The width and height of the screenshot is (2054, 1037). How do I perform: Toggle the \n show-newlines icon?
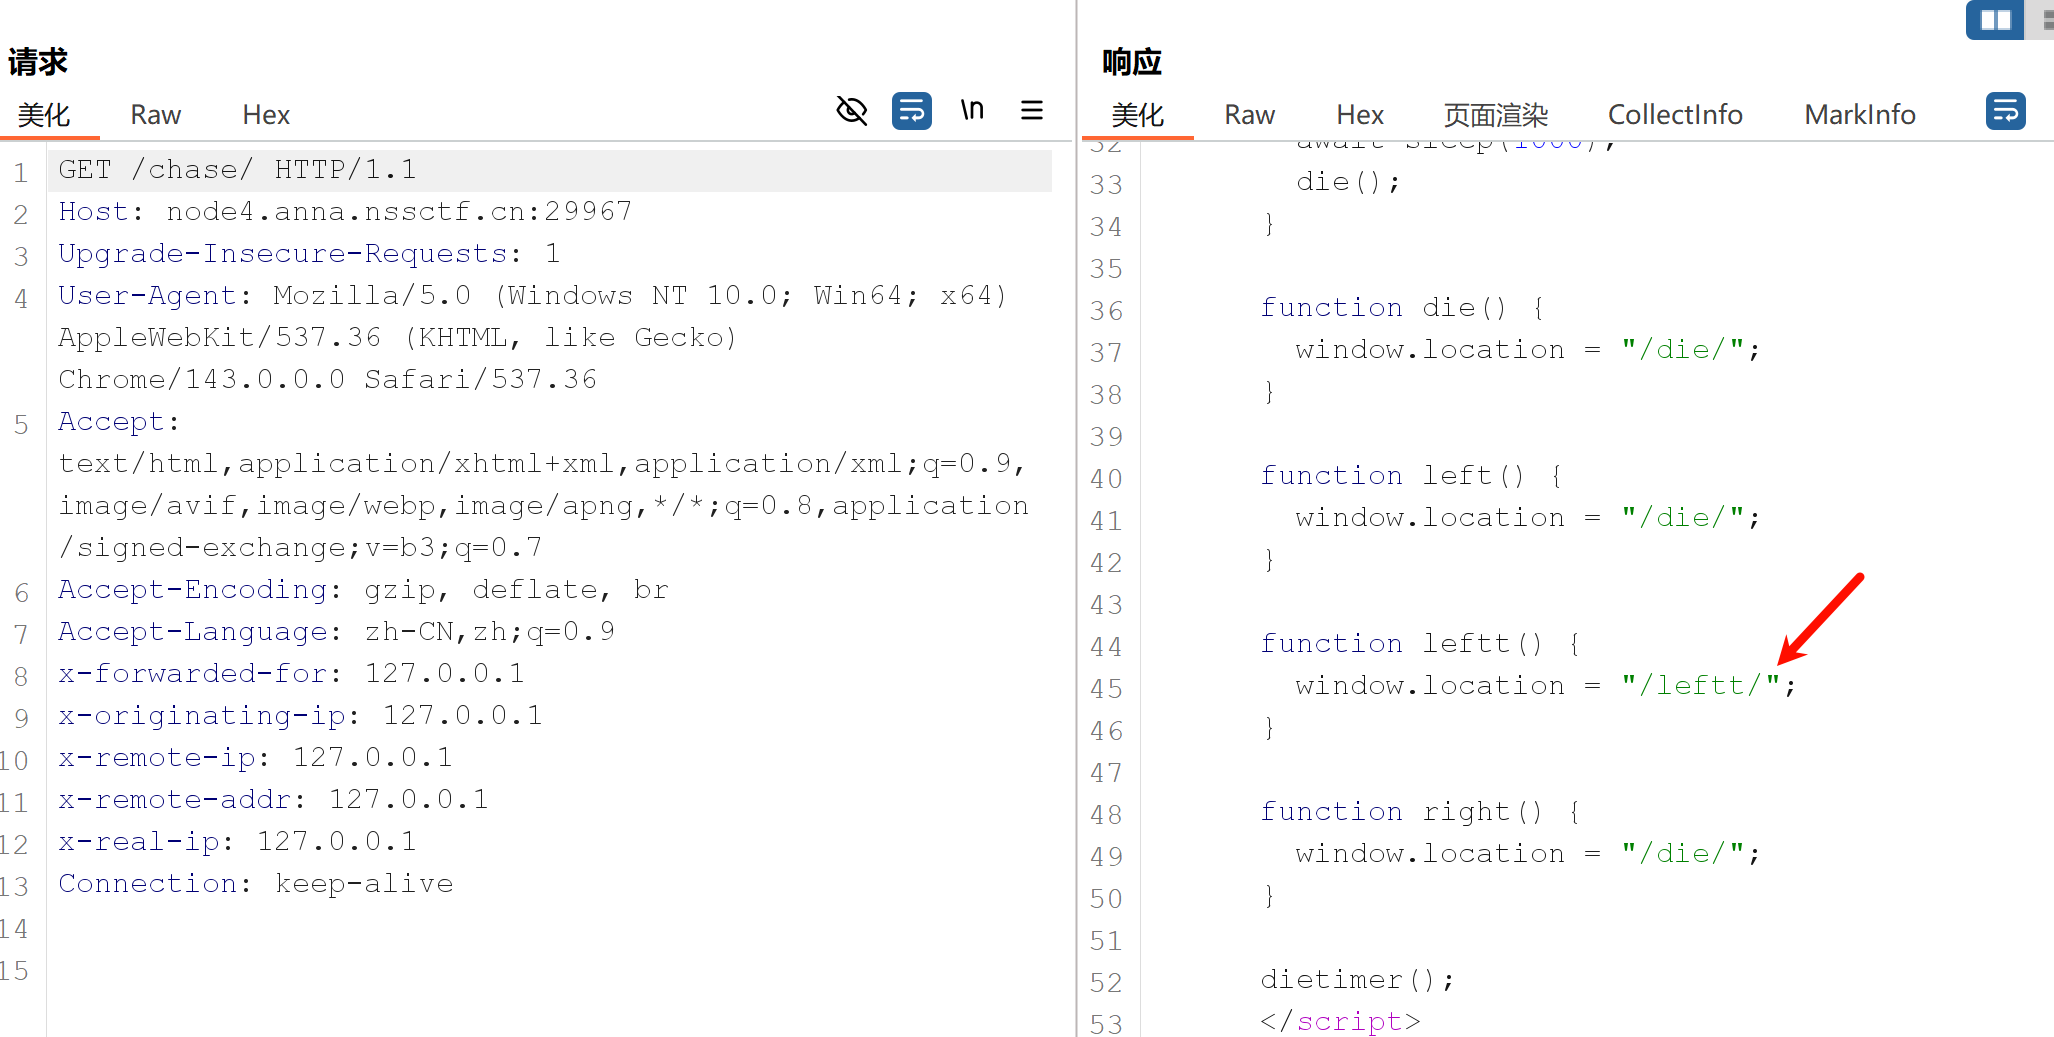[972, 110]
